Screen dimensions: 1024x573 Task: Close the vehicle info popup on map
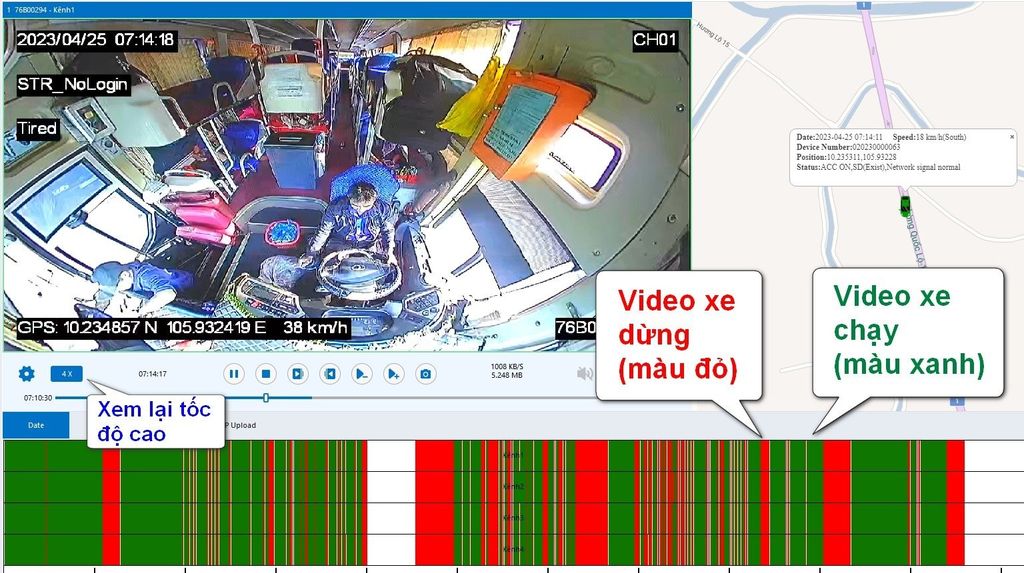[x=1012, y=137]
